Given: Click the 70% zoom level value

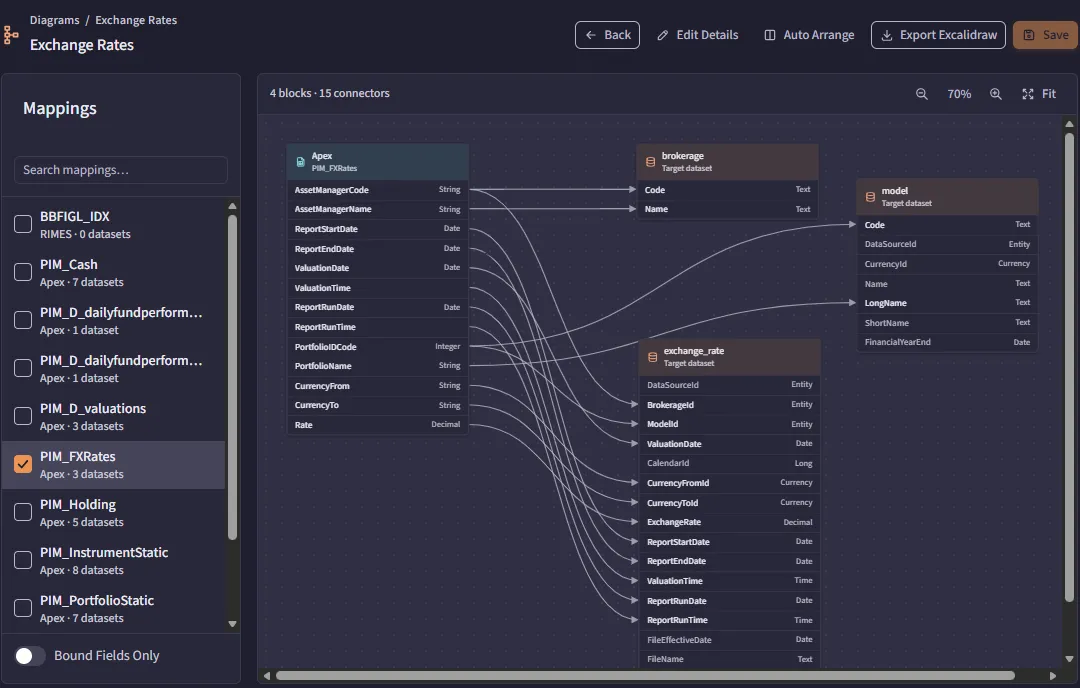Looking at the screenshot, I should click(x=959, y=94).
